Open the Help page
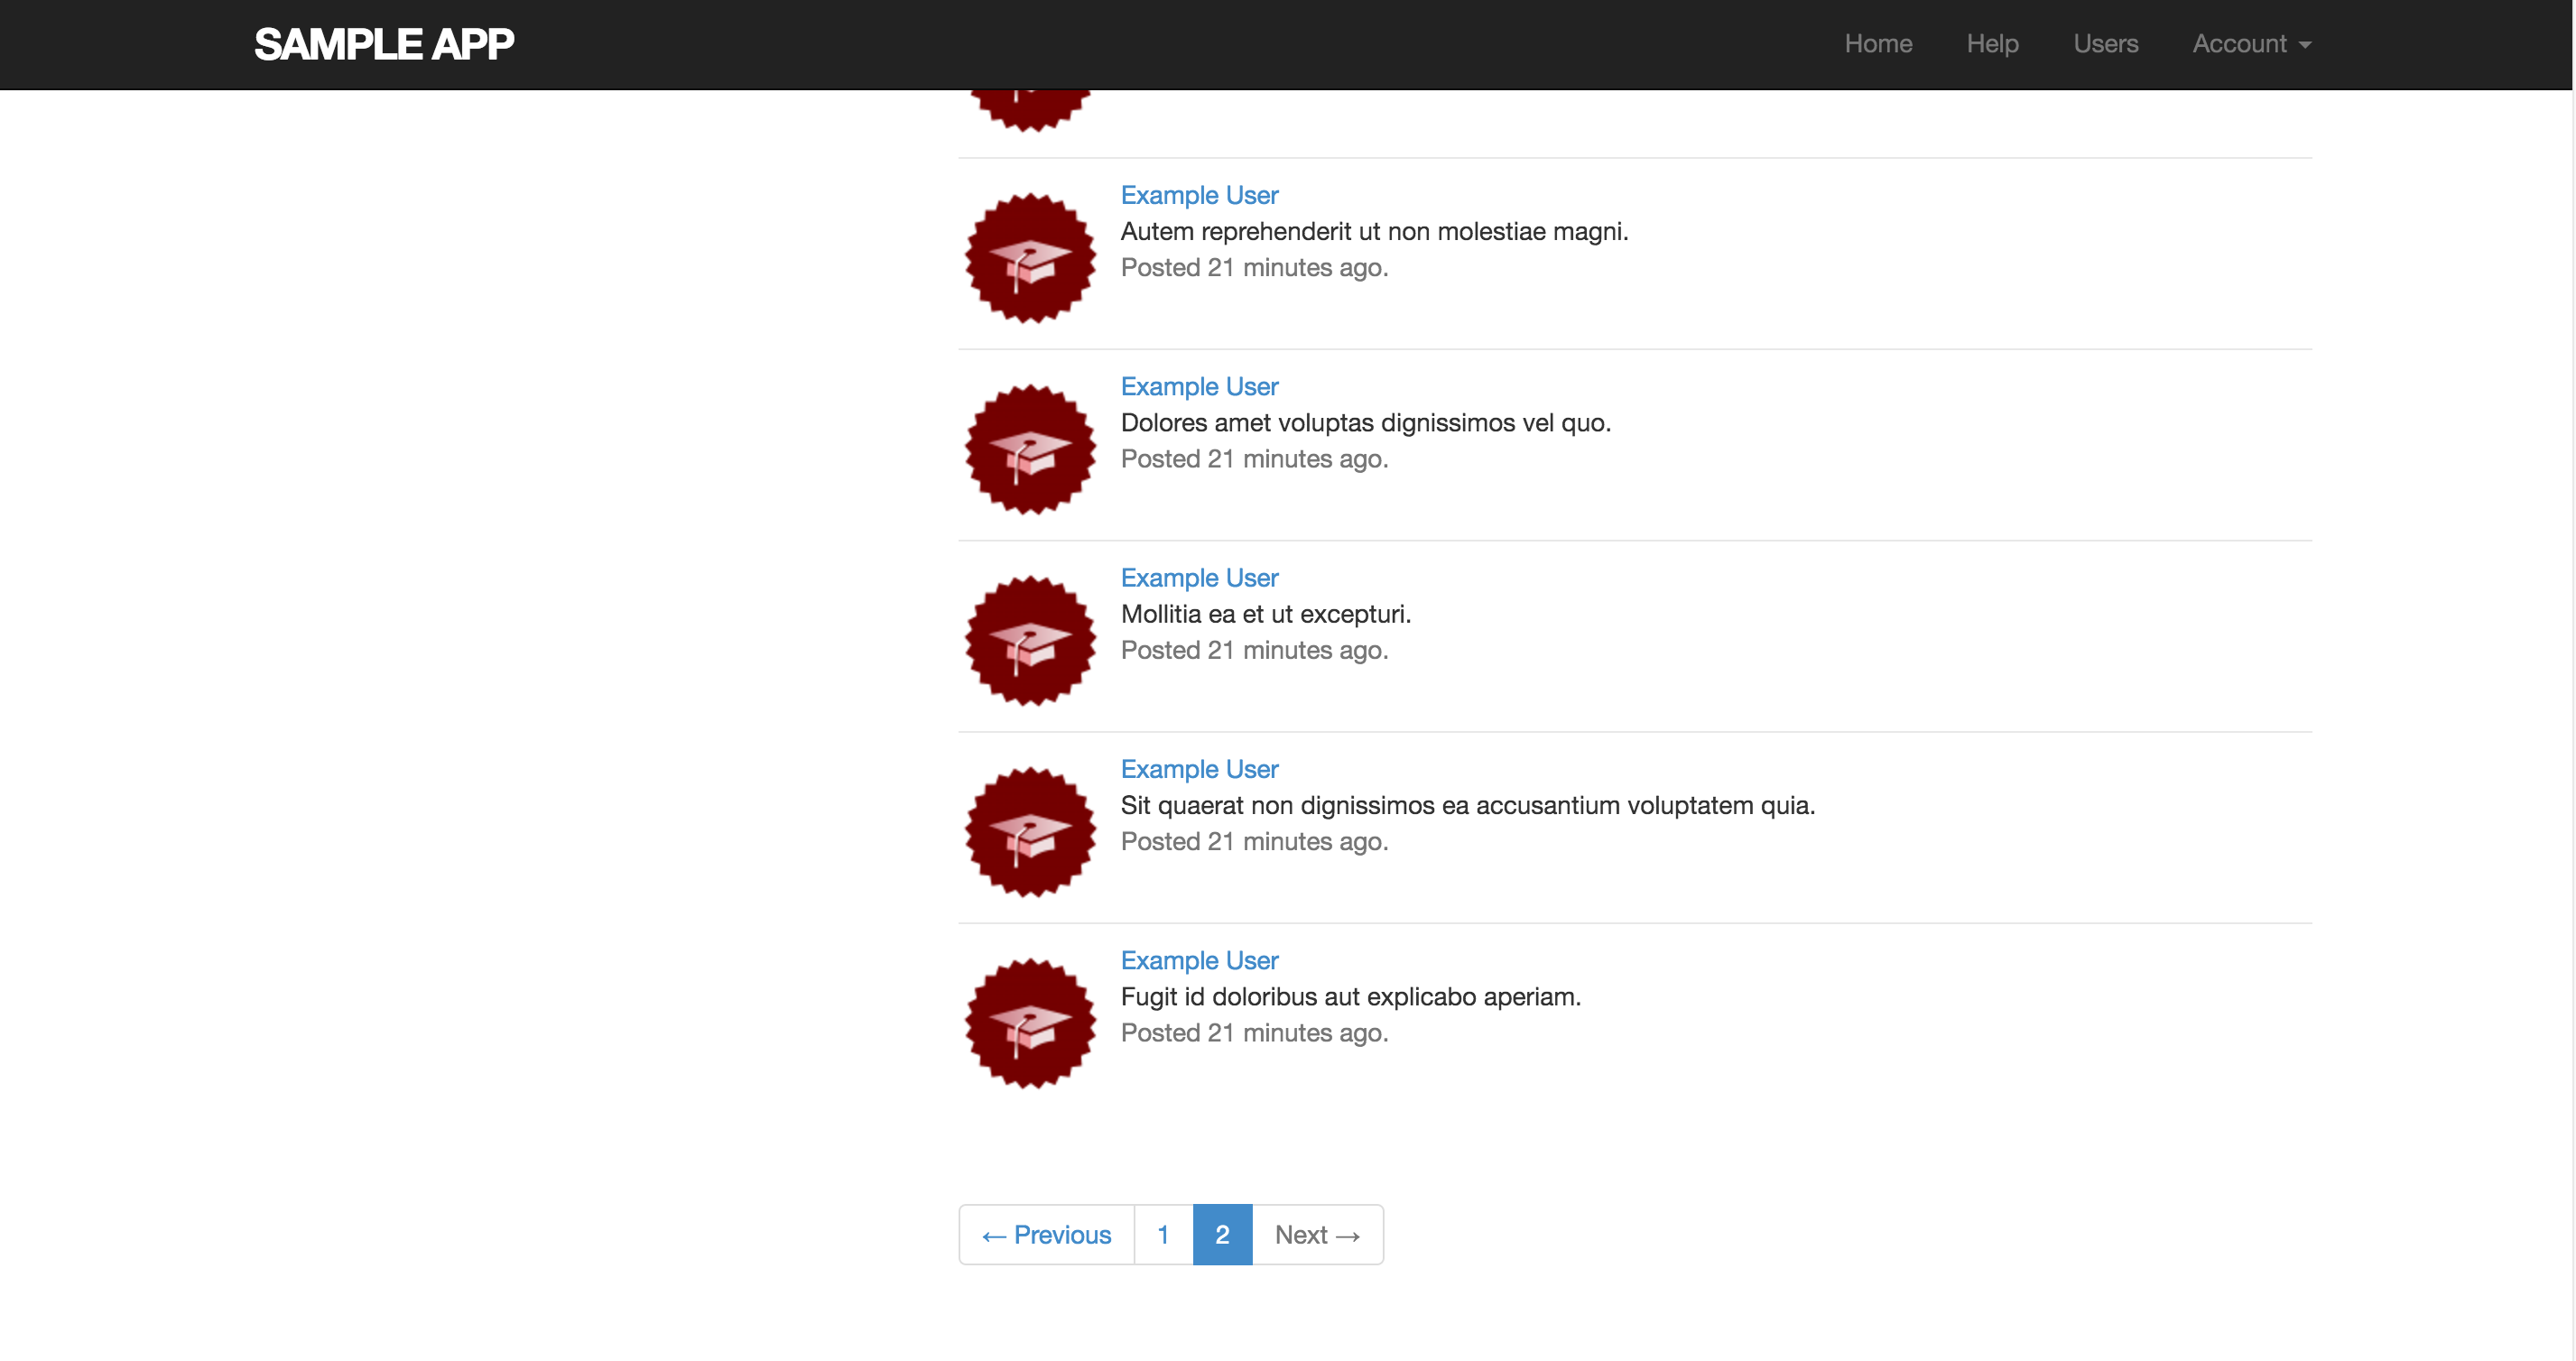Screen dimensions: 2576x1361 (x=1991, y=44)
